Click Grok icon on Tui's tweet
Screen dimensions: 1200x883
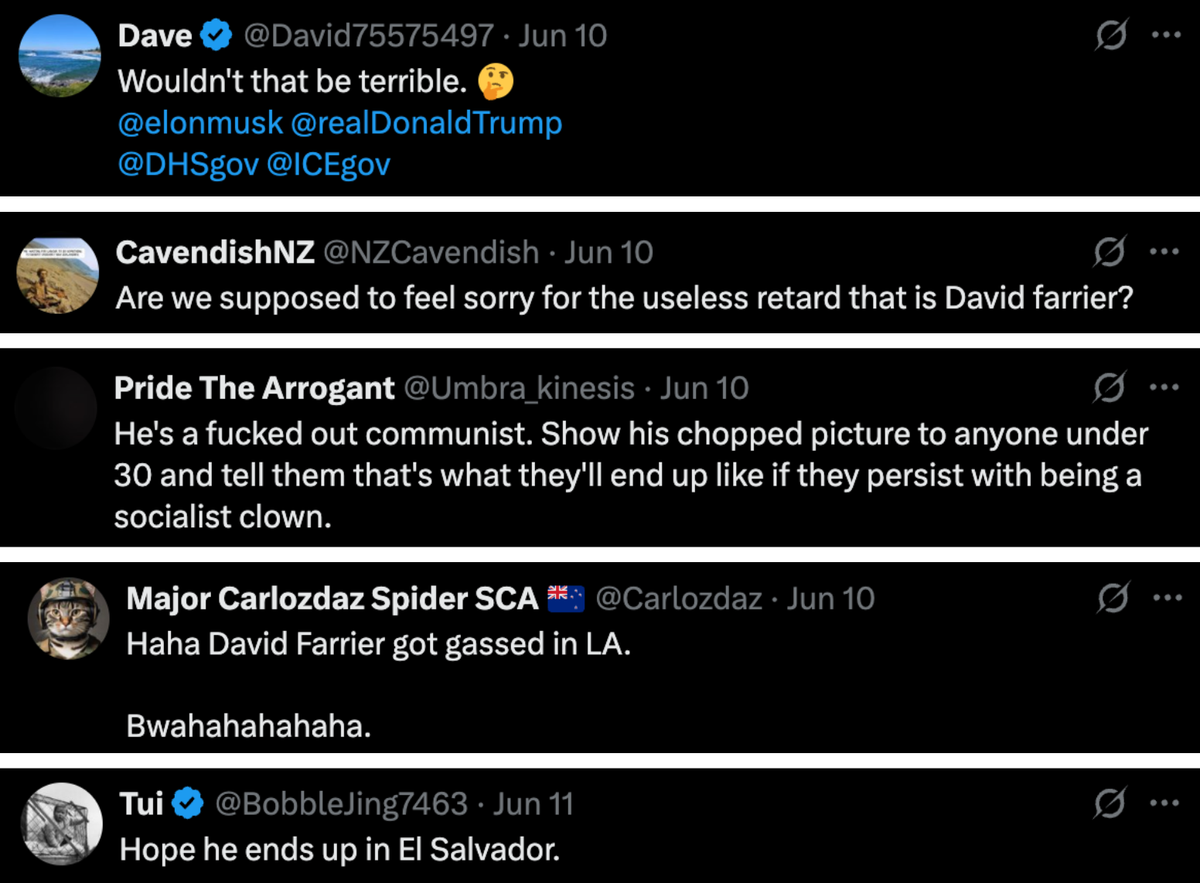(x=1110, y=803)
